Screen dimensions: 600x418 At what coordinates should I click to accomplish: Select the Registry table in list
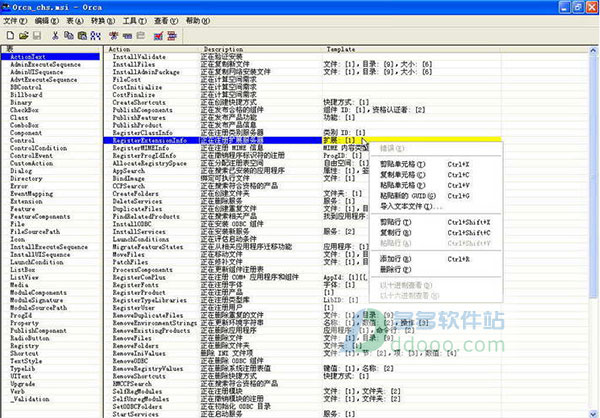click(x=24, y=346)
